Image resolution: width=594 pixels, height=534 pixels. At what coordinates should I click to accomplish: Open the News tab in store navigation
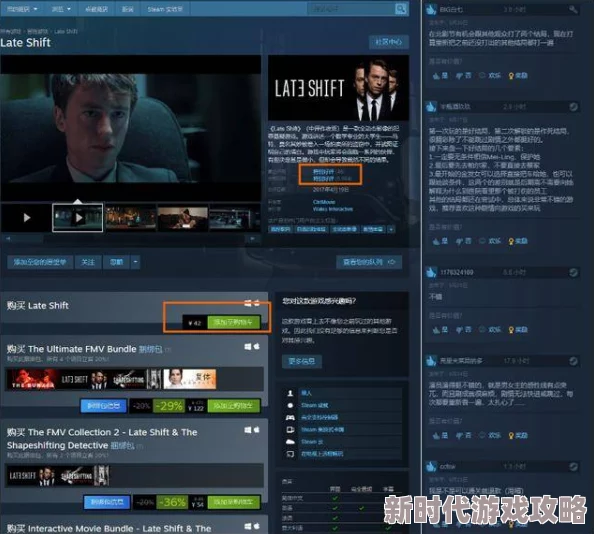128,9
